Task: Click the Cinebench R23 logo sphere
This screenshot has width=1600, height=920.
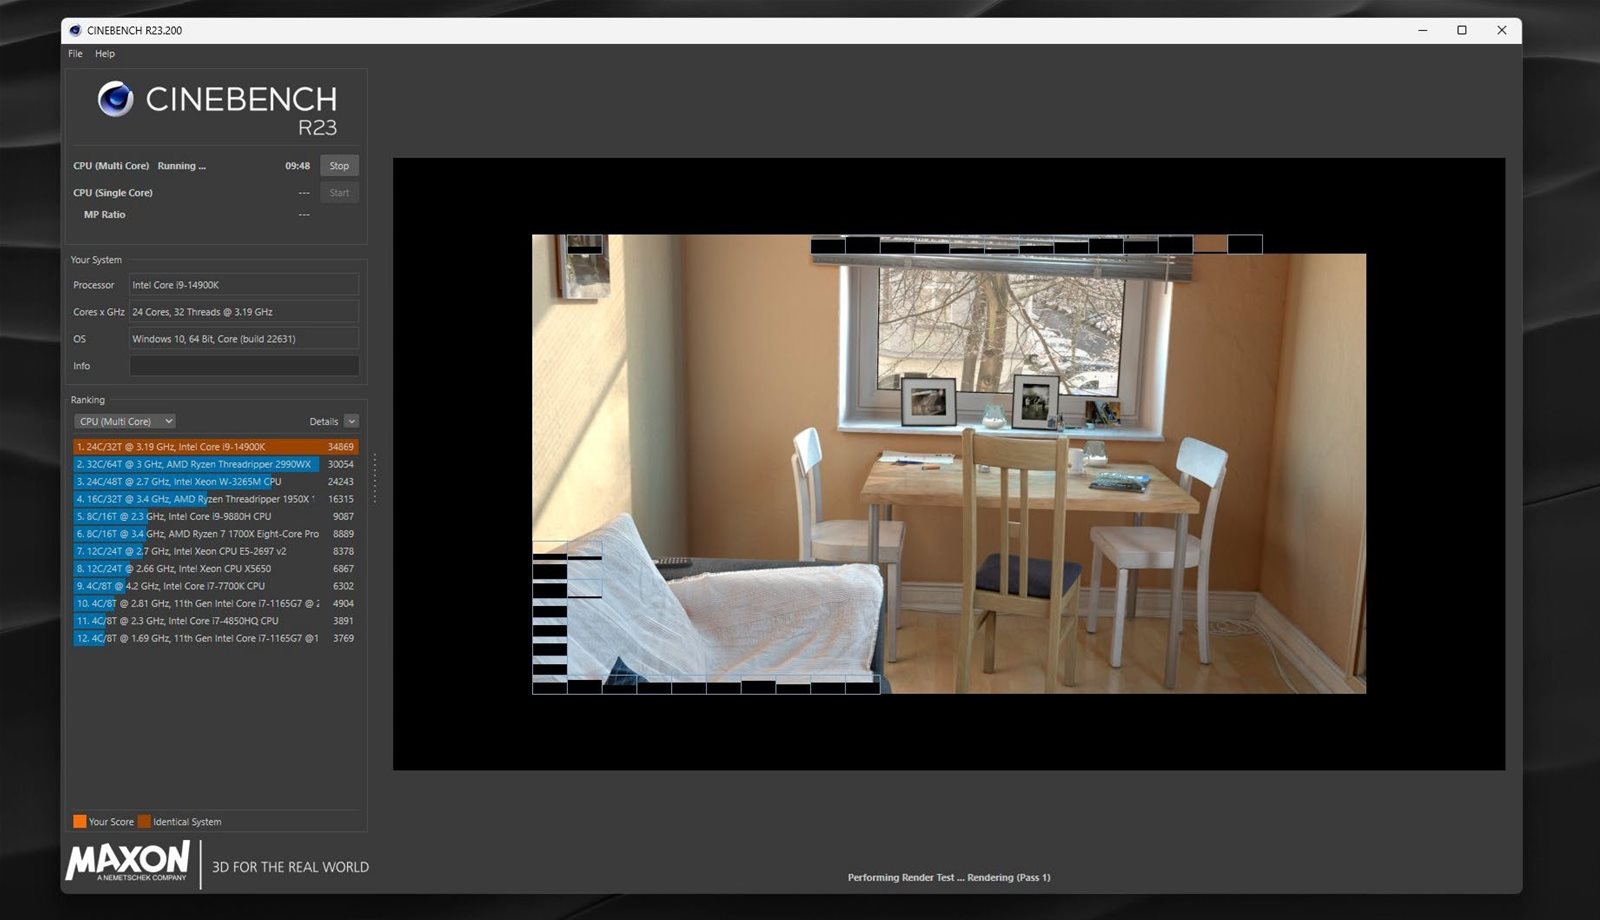Action: tap(115, 99)
